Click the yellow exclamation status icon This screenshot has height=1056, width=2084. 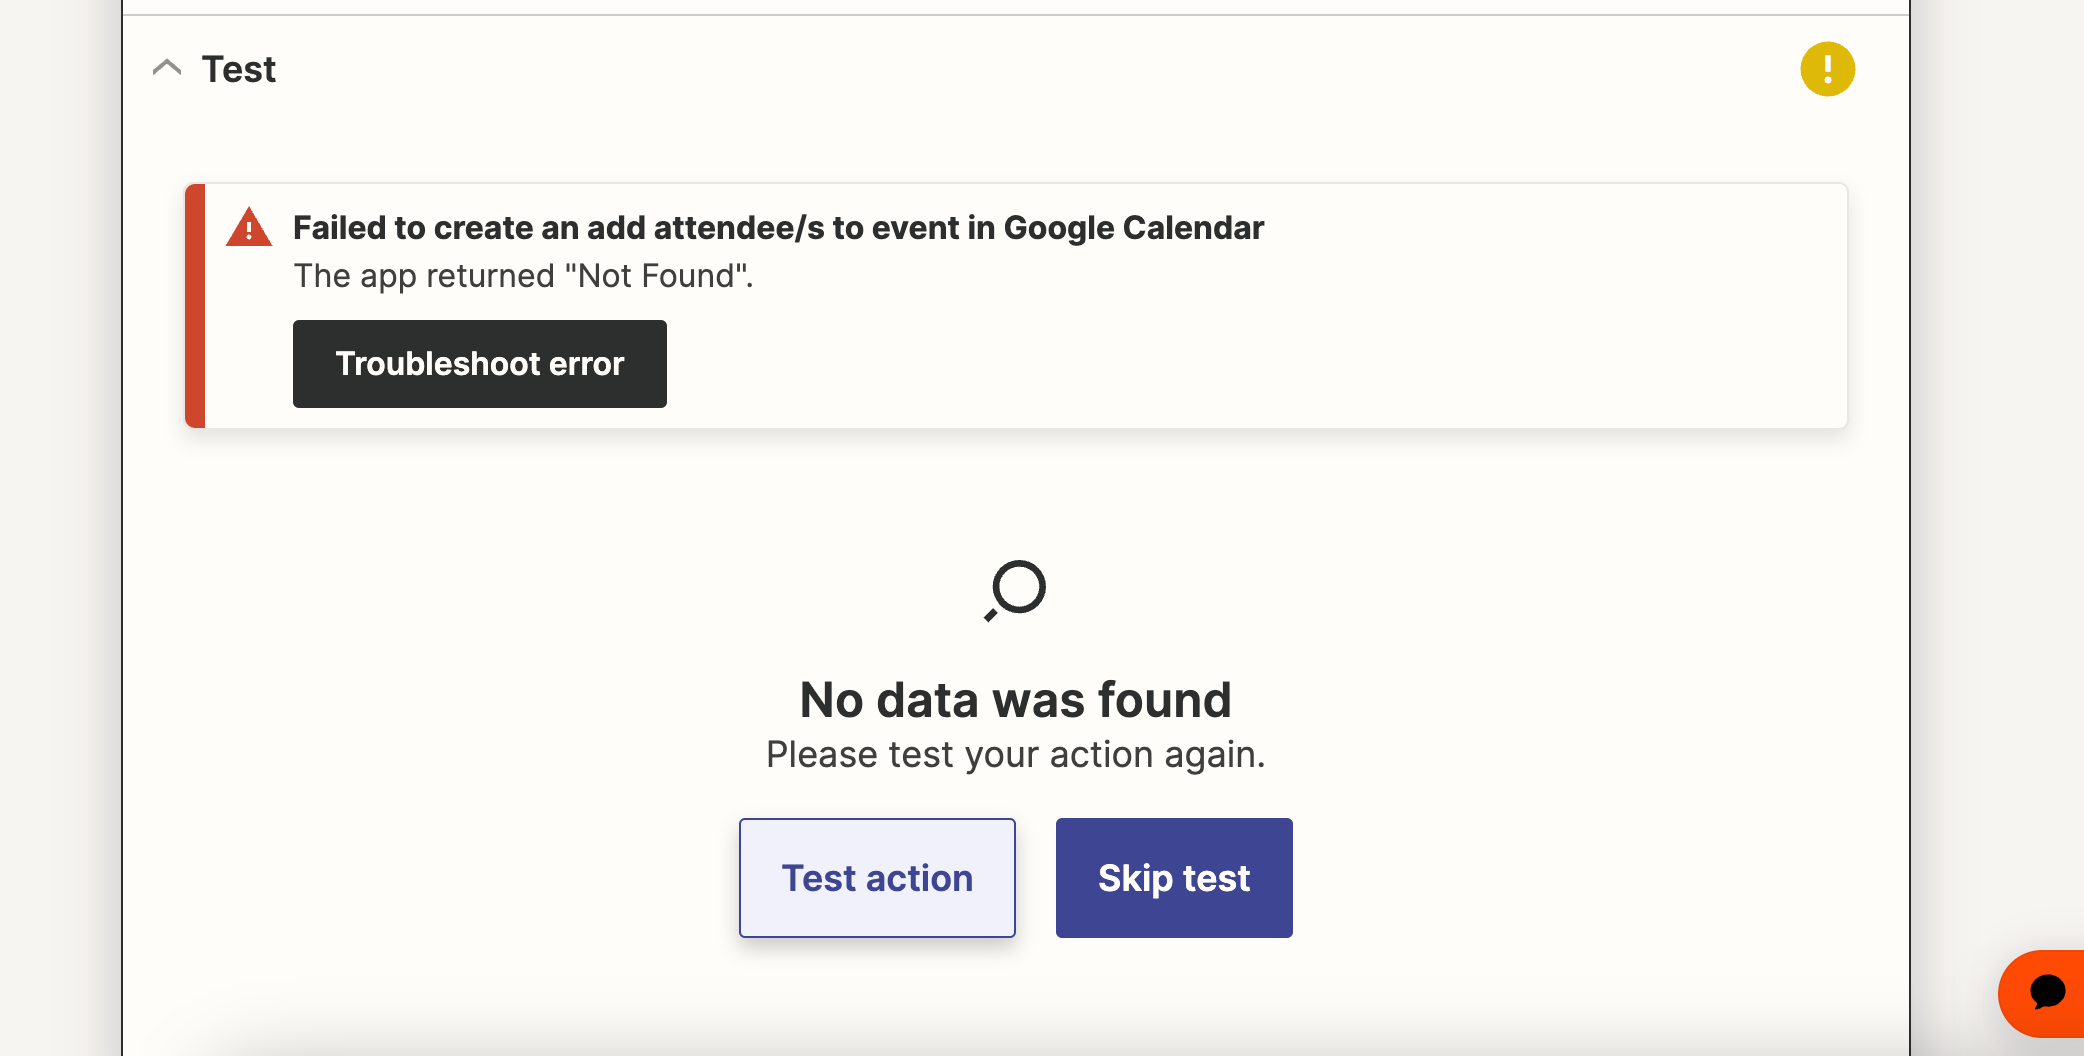tap(1827, 69)
